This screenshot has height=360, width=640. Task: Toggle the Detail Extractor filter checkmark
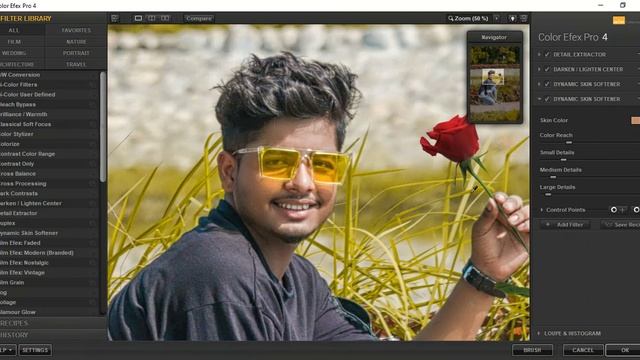pyautogui.click(x=547, y=54)
